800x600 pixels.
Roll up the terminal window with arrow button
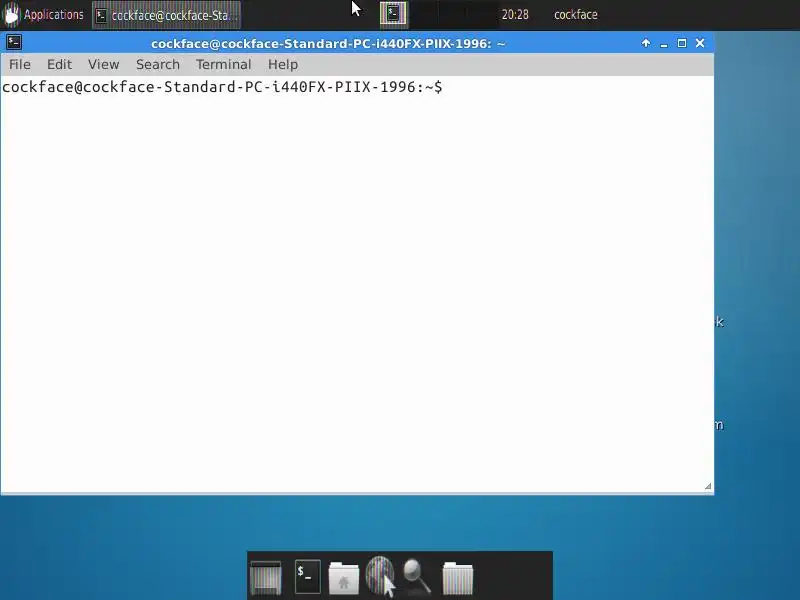[646, 43]
